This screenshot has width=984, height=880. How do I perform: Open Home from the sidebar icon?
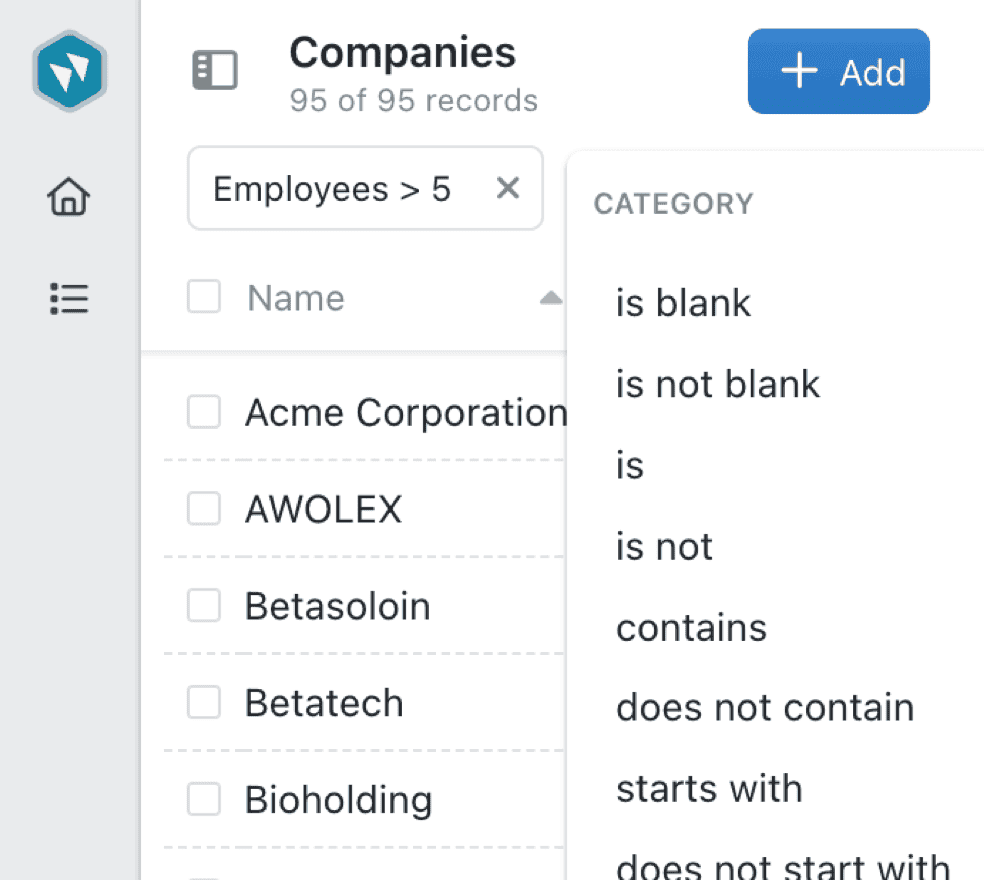(68, 198)
